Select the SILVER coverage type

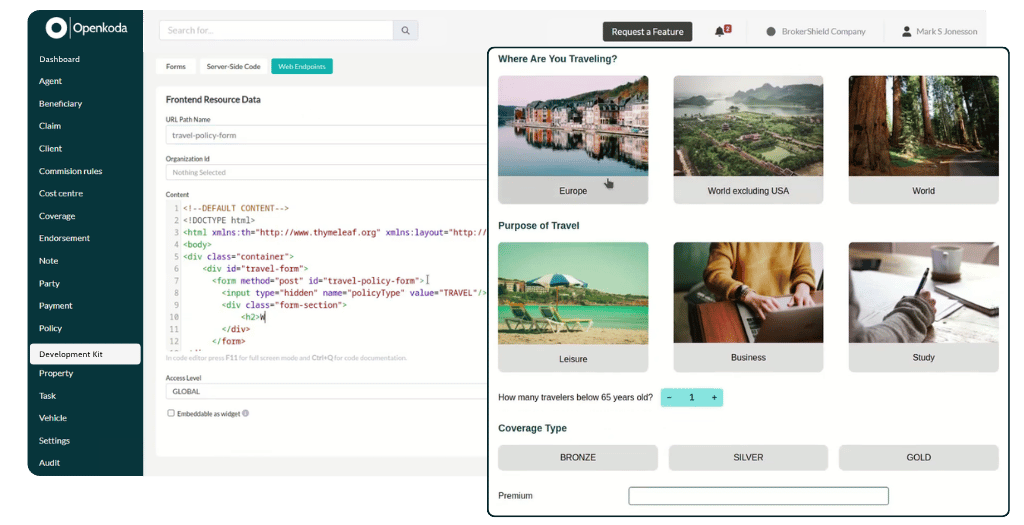coord(748,458)
